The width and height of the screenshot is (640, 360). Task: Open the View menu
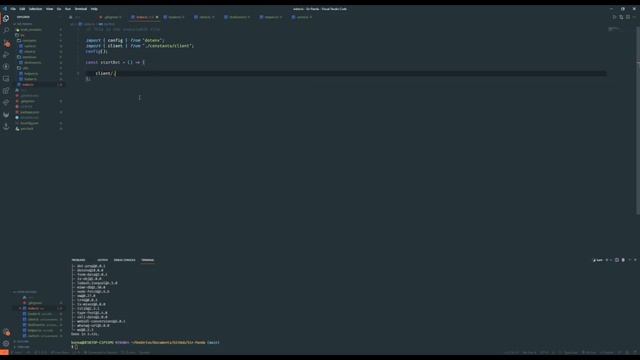[49, 9]
